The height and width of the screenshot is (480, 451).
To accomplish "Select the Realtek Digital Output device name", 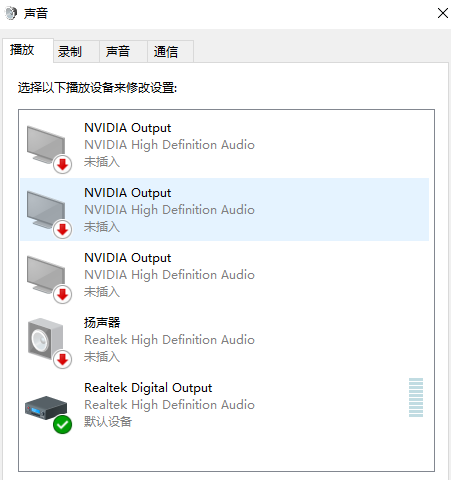I will coord(148,388).
